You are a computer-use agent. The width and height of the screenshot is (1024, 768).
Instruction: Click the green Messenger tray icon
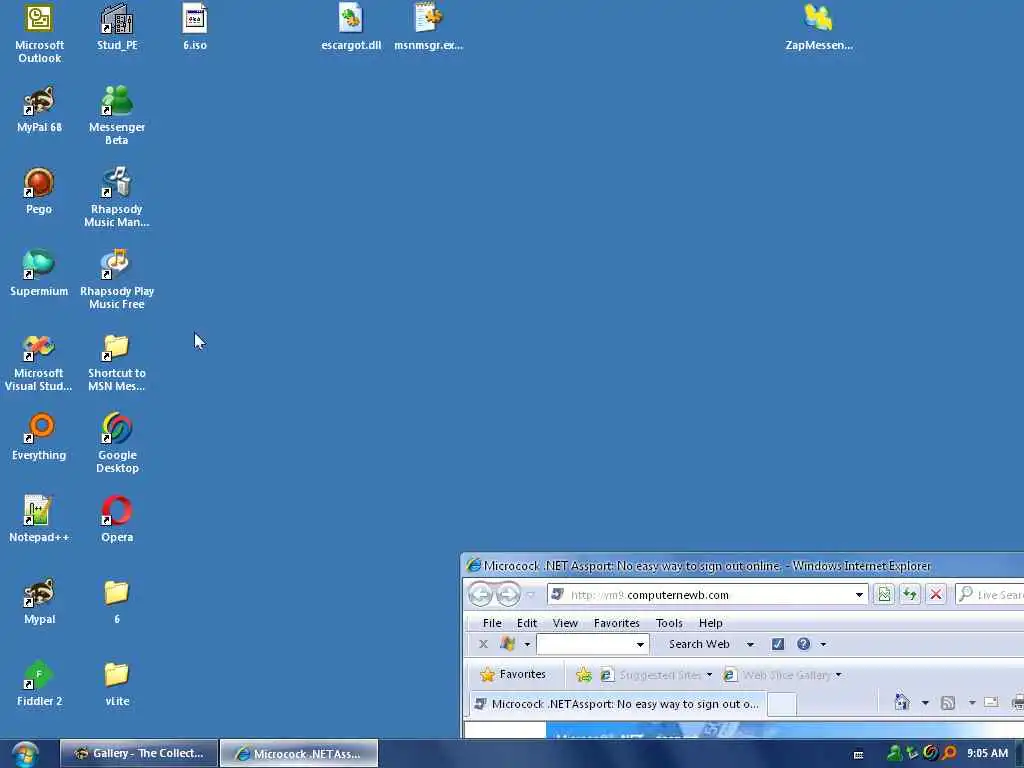895,754
